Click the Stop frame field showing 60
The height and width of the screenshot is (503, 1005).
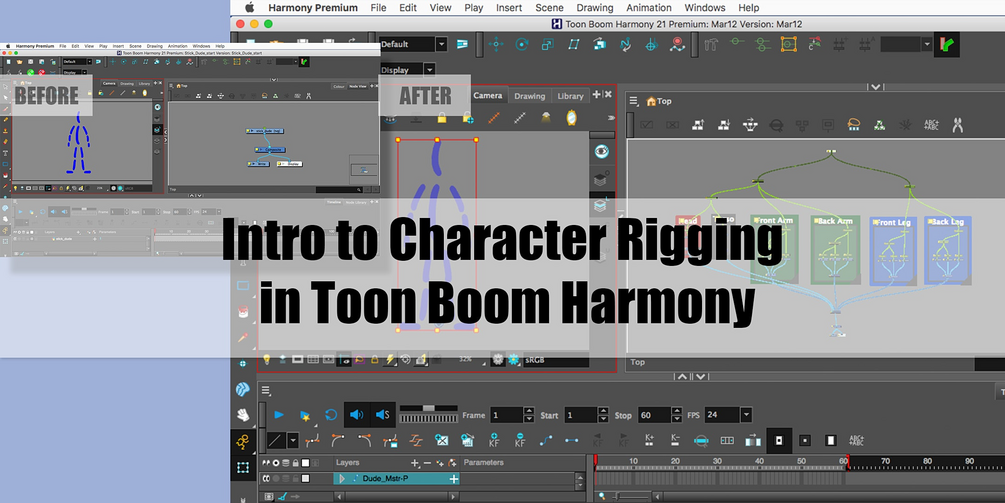pos(654,415)
